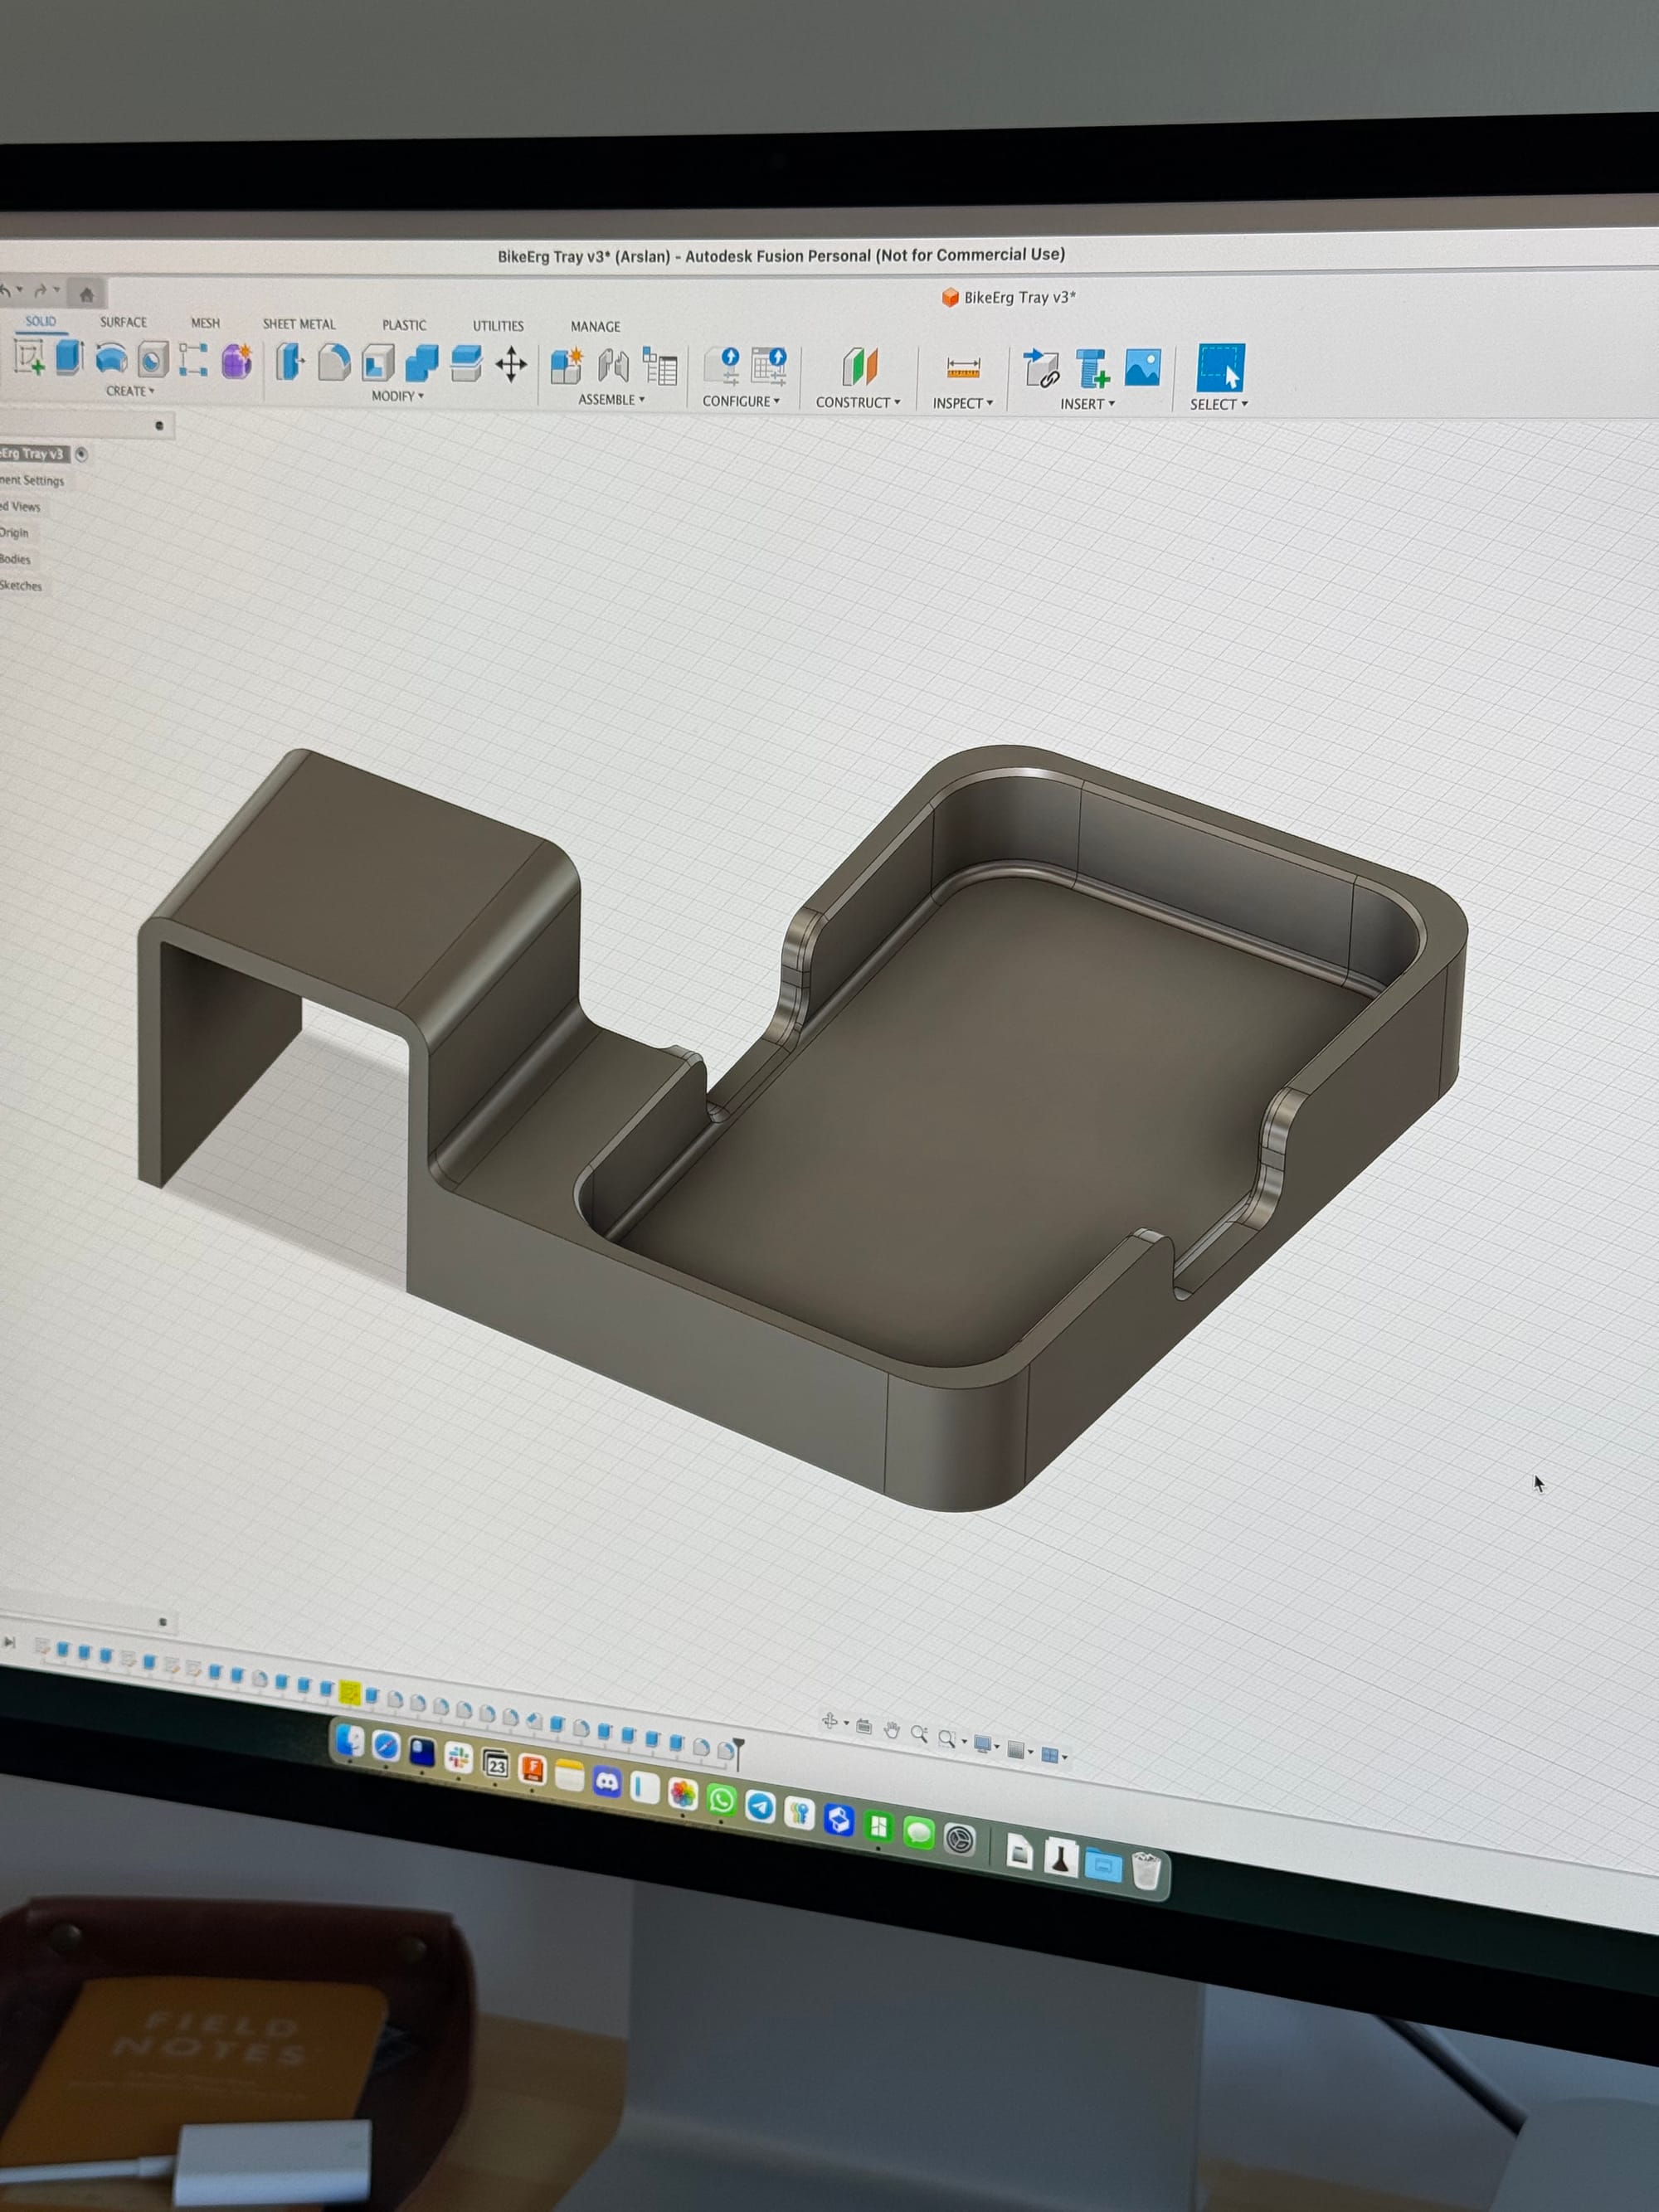Click the Create Sketch icon
The height and width of the screenshot is (2212, 1659).
29,356
